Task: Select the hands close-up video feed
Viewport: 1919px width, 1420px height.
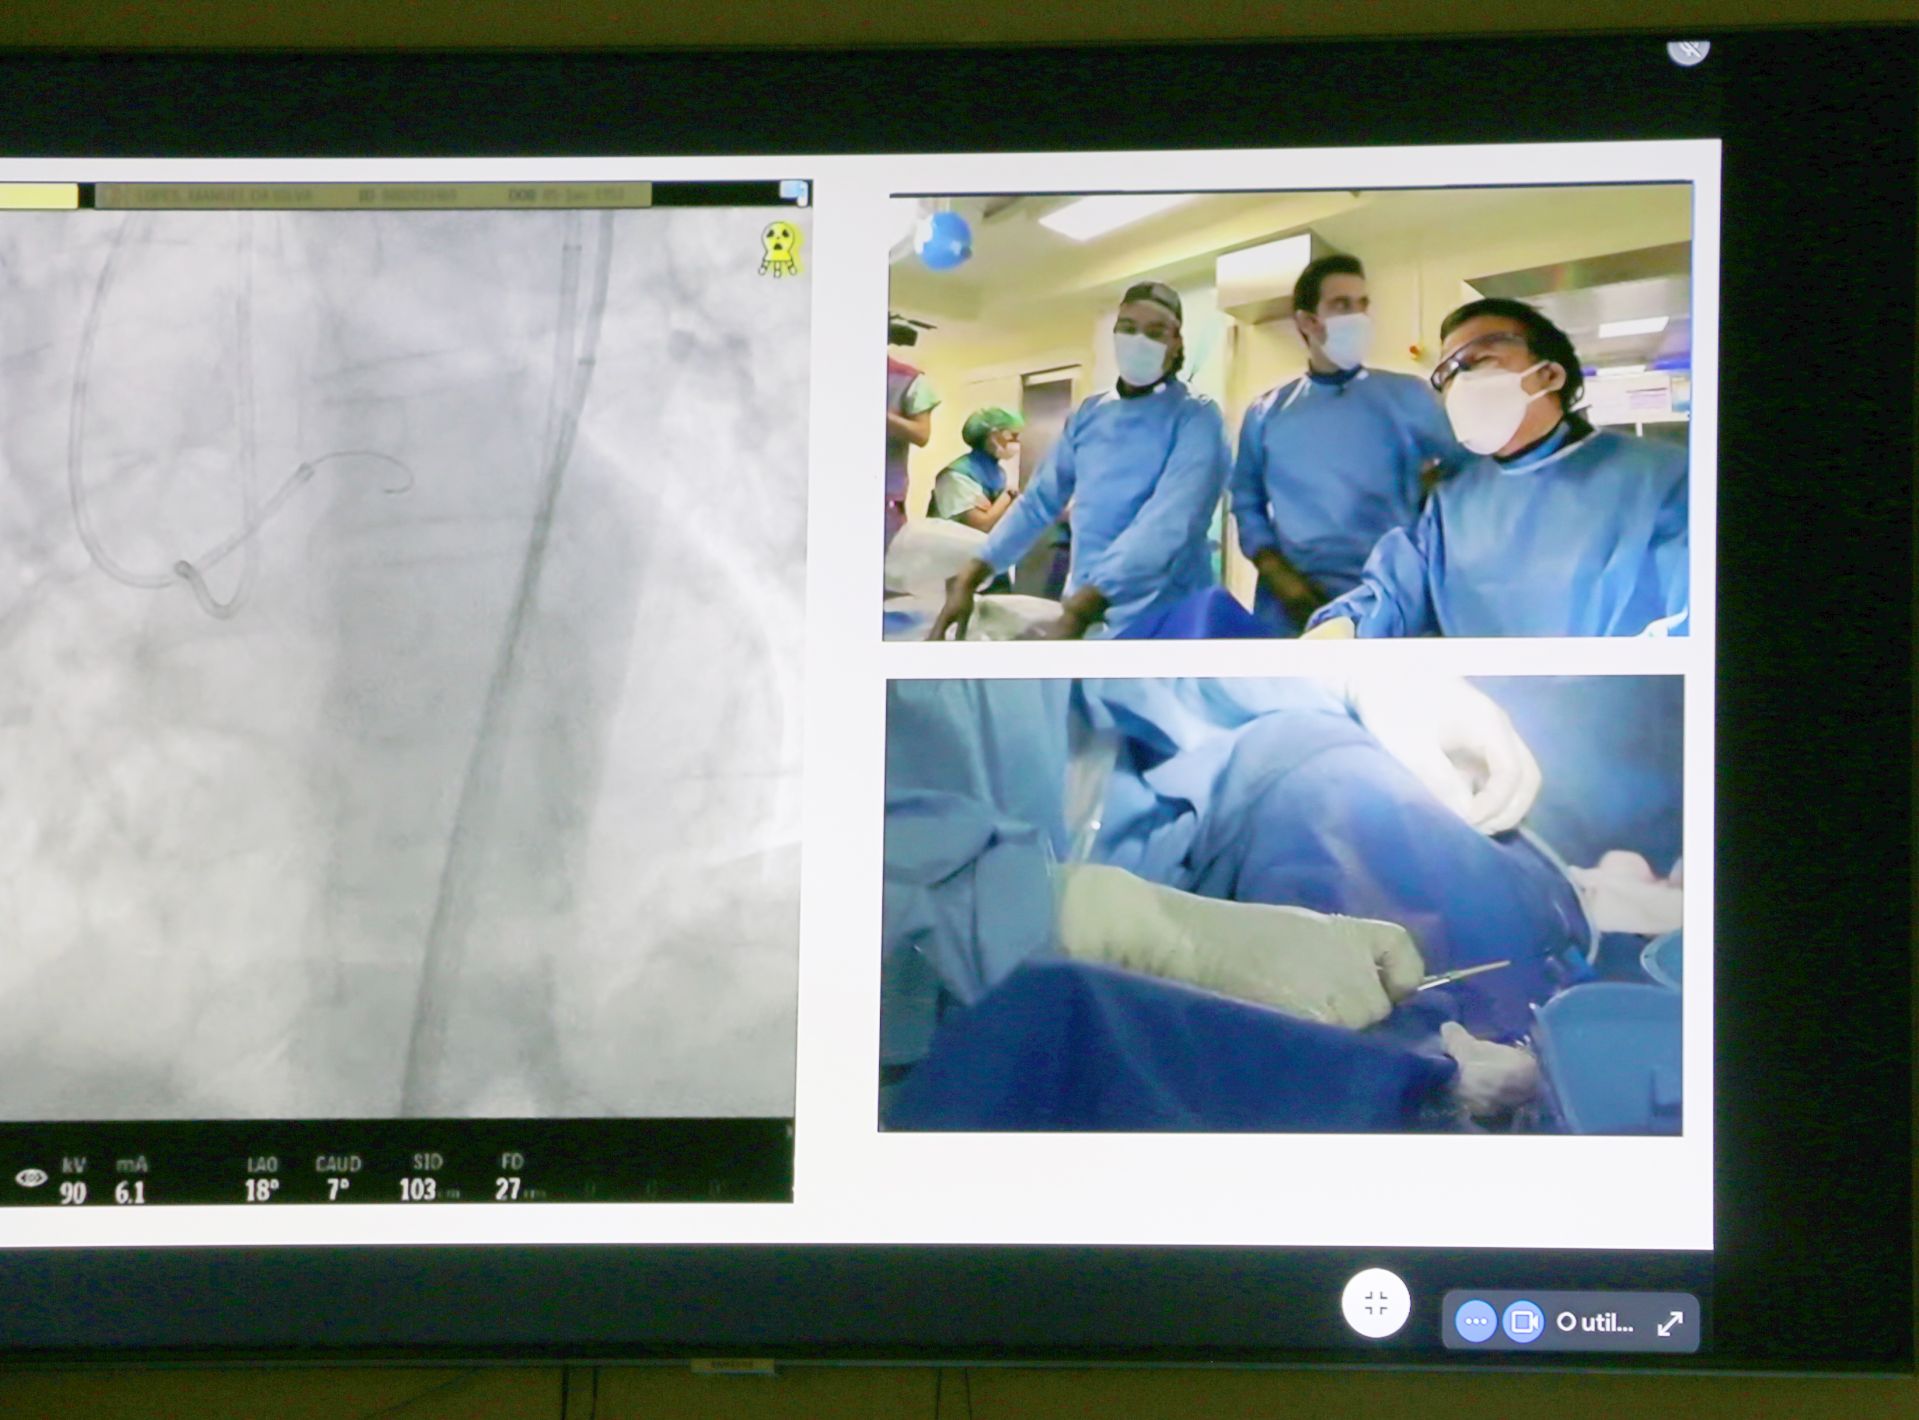Action: (x=1281, y=905)
